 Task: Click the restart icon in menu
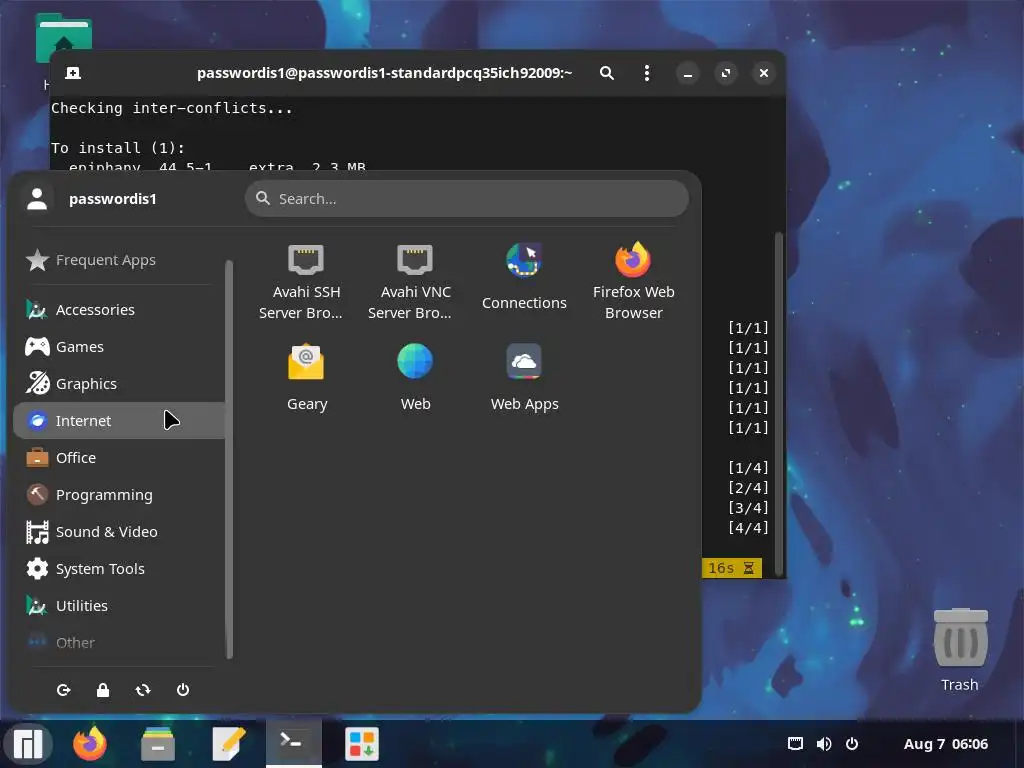click(x=143, y=690)
